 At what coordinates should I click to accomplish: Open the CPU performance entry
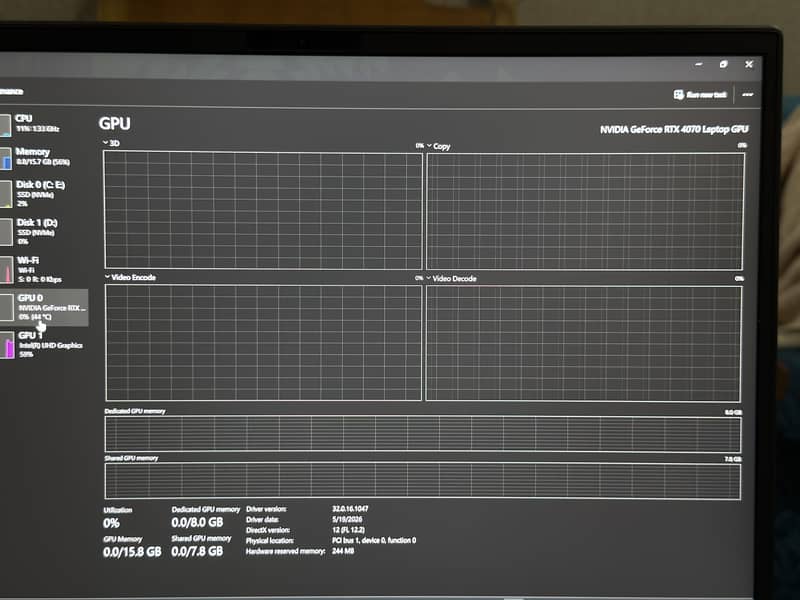click(x=43, y=124)
